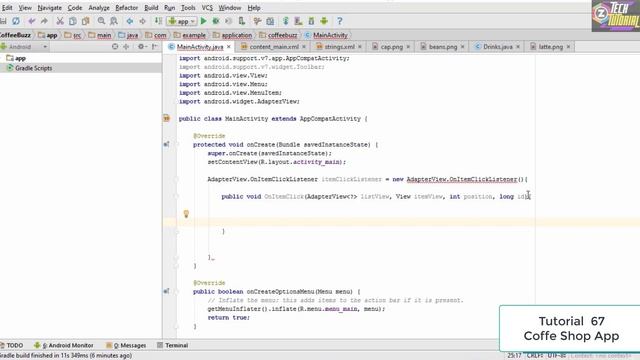The image size is (640, 360).
Task: Hide the Project panel with pin icon
Action: click(x=155, y=47)
